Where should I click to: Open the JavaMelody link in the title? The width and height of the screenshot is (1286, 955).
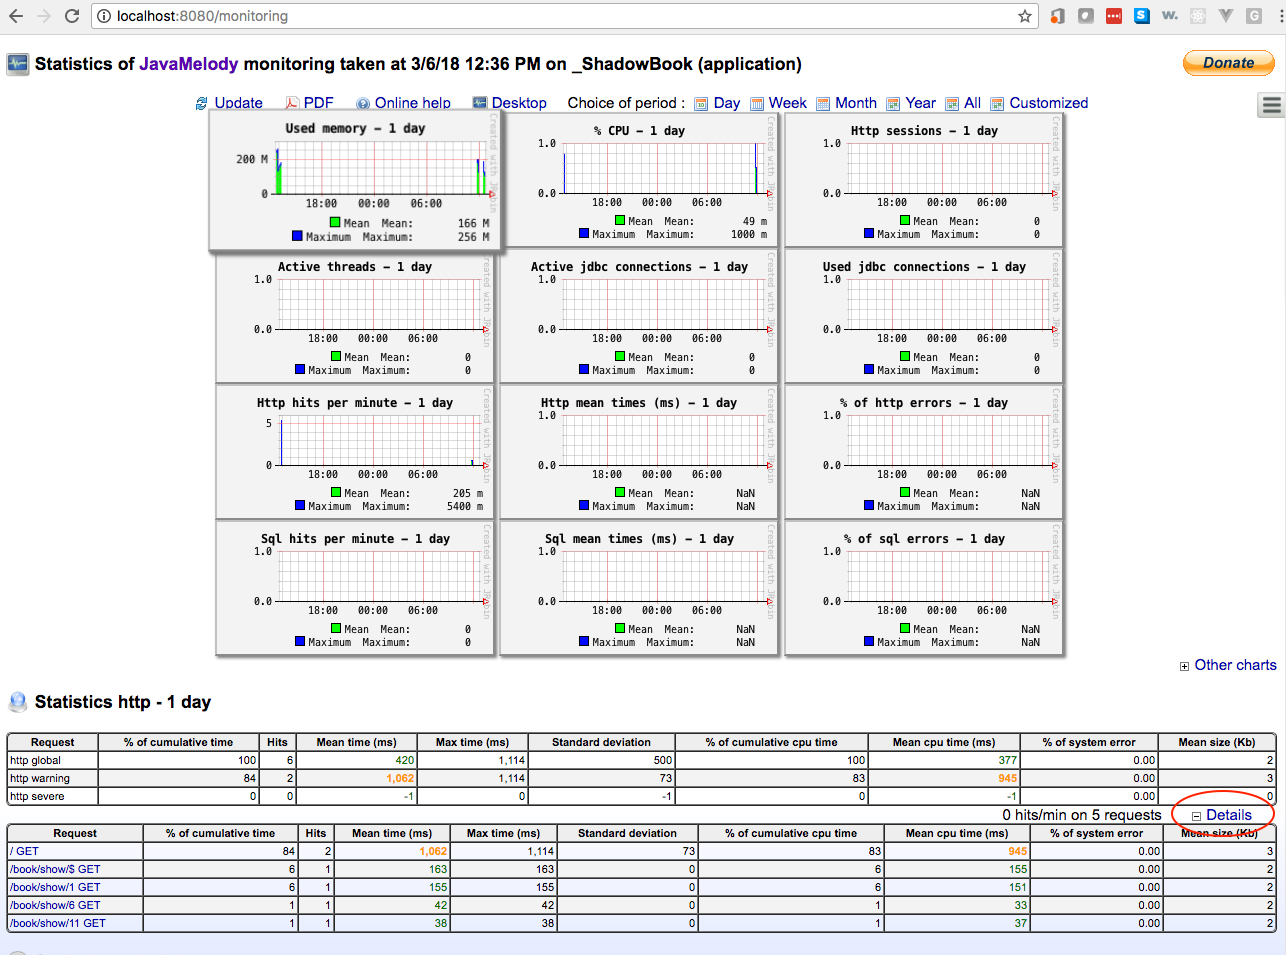pyautogui.click(x=188, y=64)
